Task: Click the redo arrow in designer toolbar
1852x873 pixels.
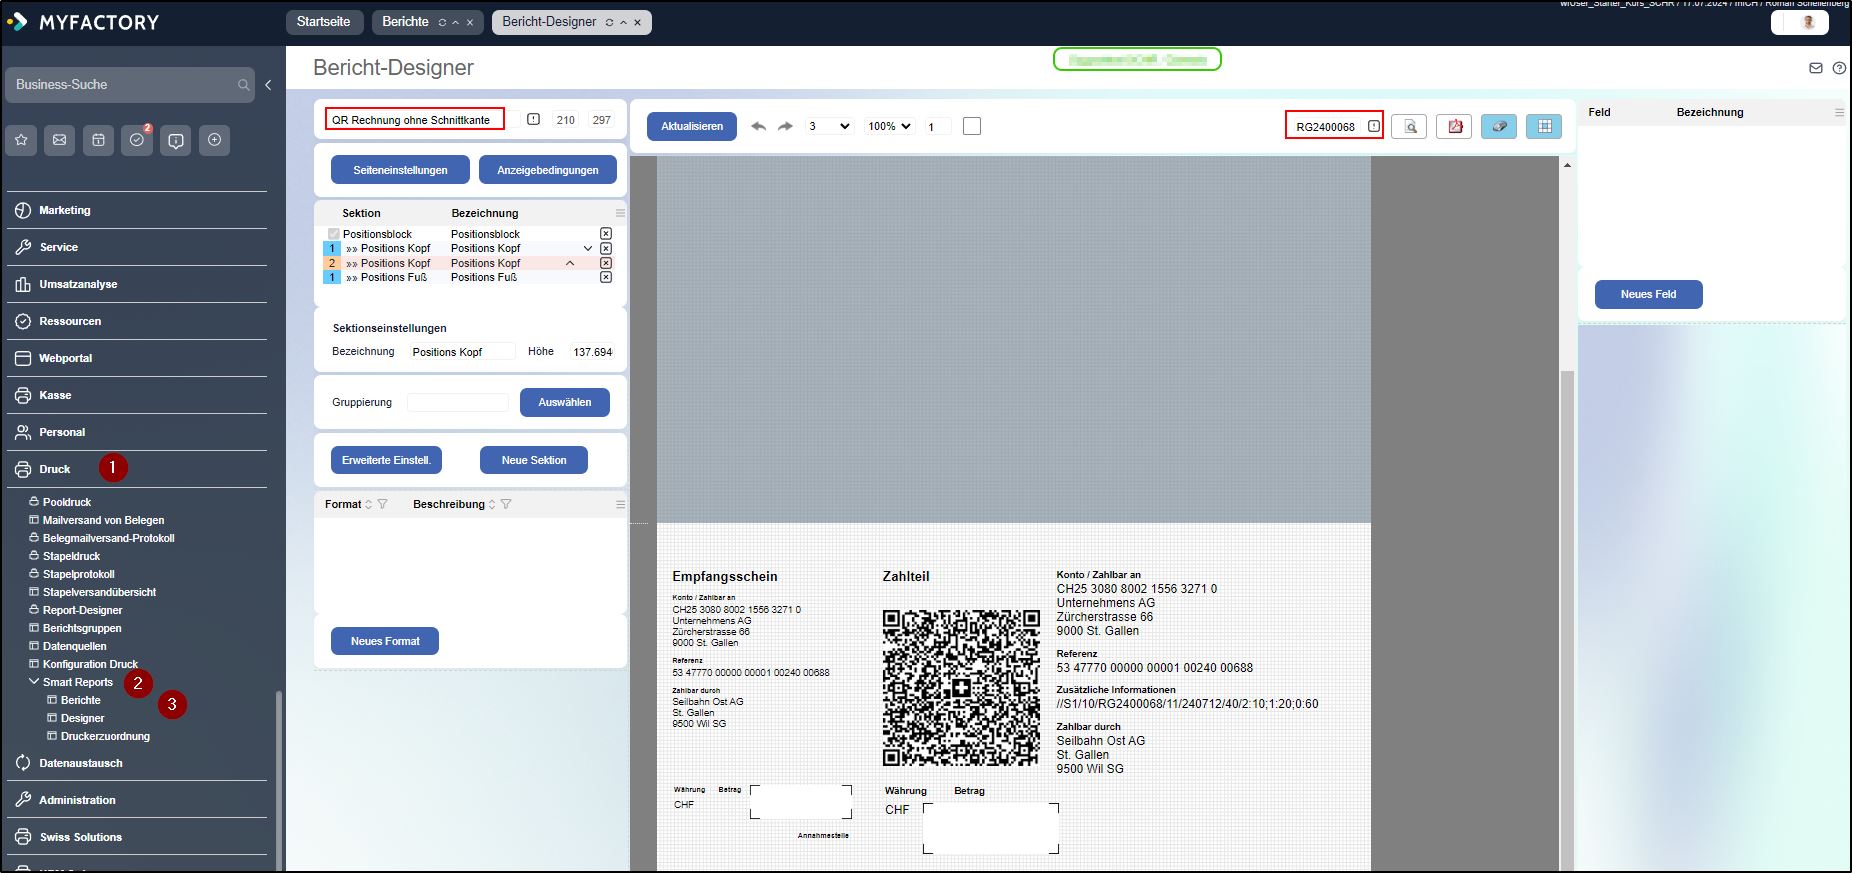Action: (x=785, y=126)
